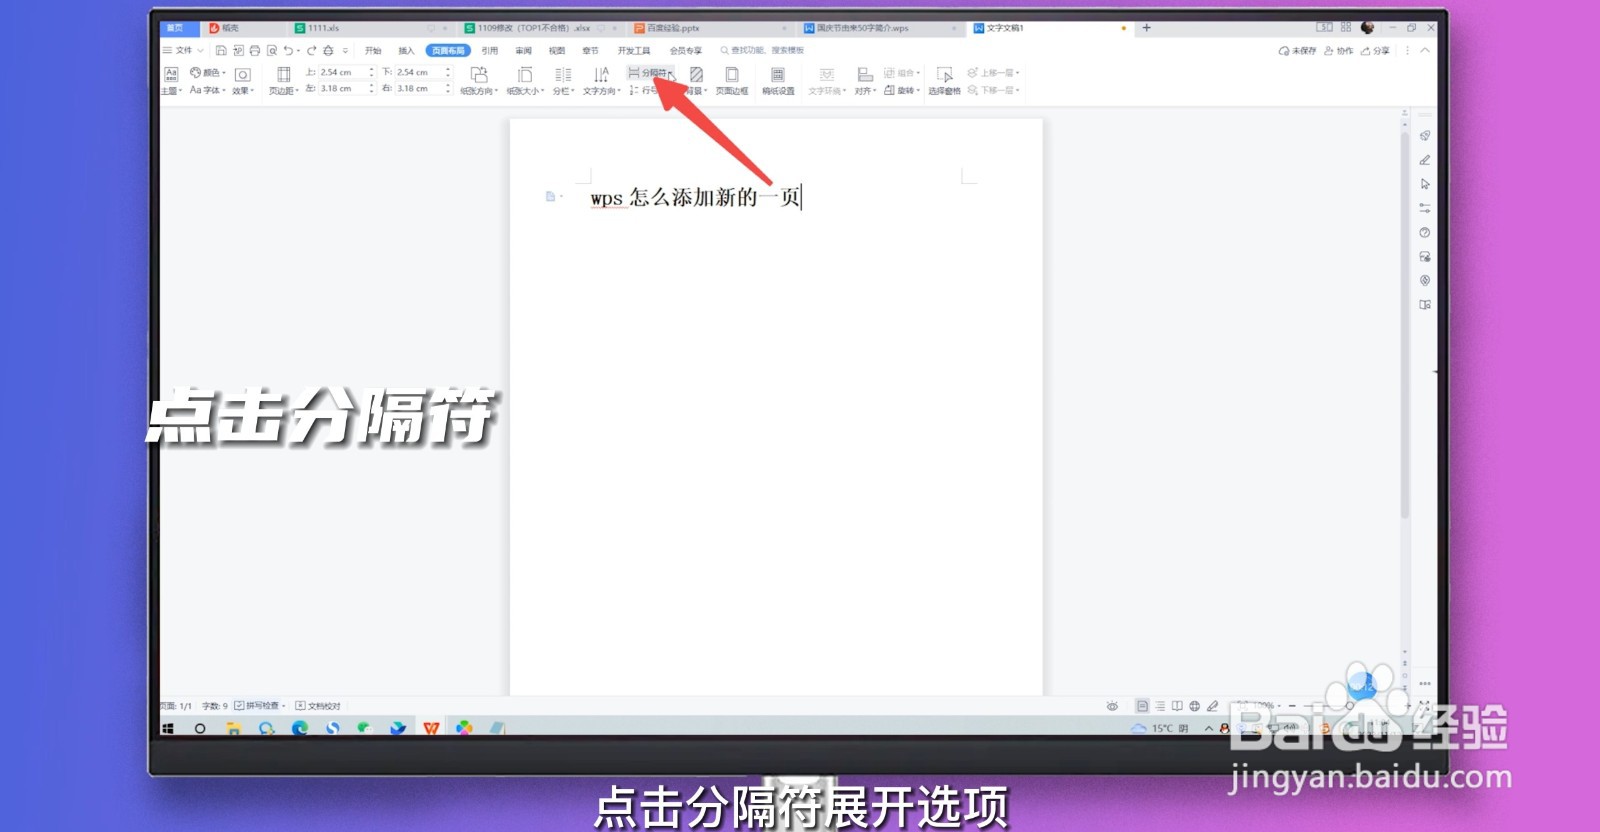
Task: Switch to web view in status bar
Action: (1194, 706)
